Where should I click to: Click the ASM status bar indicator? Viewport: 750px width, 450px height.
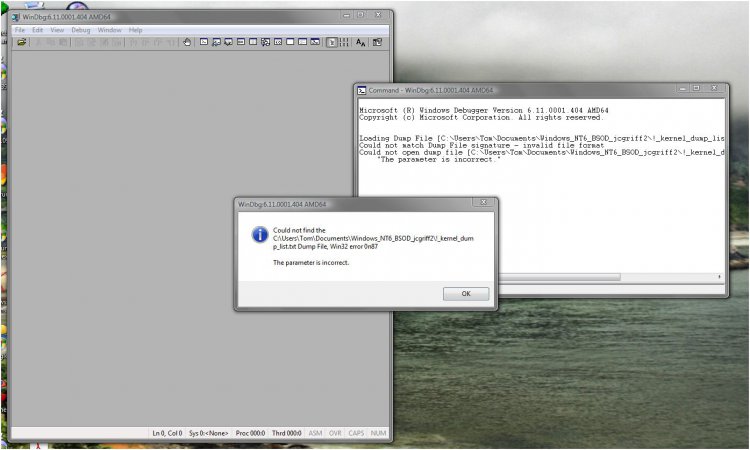coord(315,433)
